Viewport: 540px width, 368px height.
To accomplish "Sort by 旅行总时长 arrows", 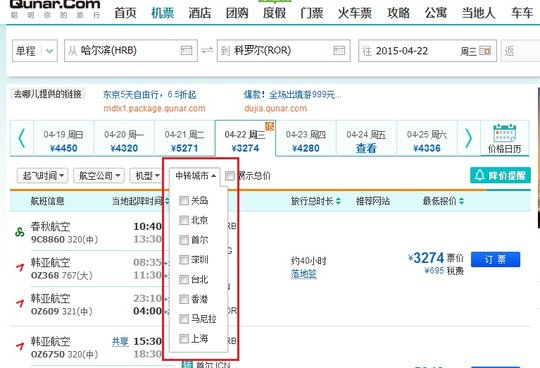I will pos(338,201).
